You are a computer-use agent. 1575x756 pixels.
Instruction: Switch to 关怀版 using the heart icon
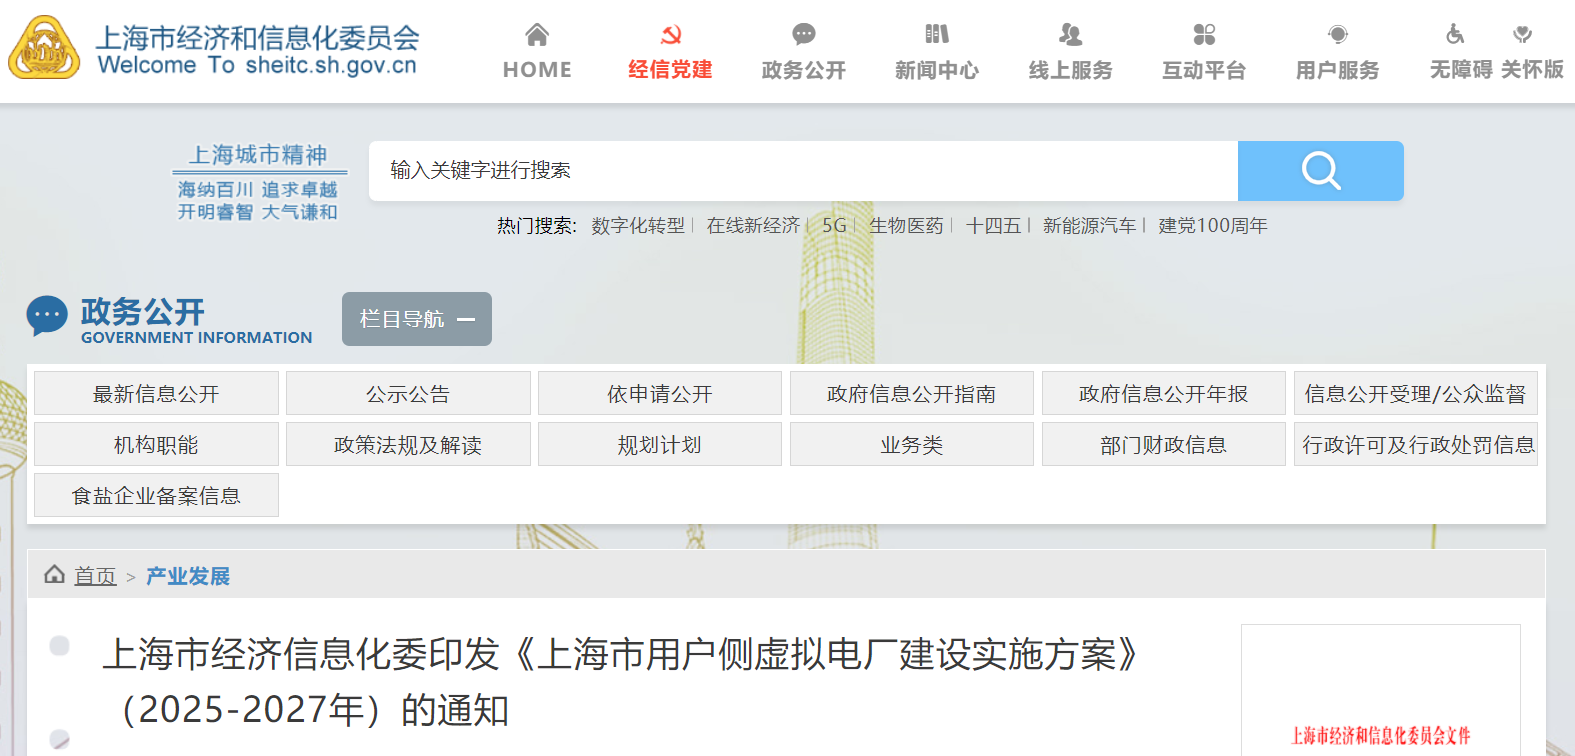pos(1522,35)
